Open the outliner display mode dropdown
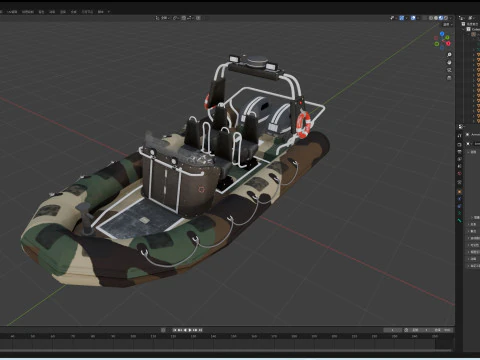Screen dimensions: 480x360 [472, 18]
